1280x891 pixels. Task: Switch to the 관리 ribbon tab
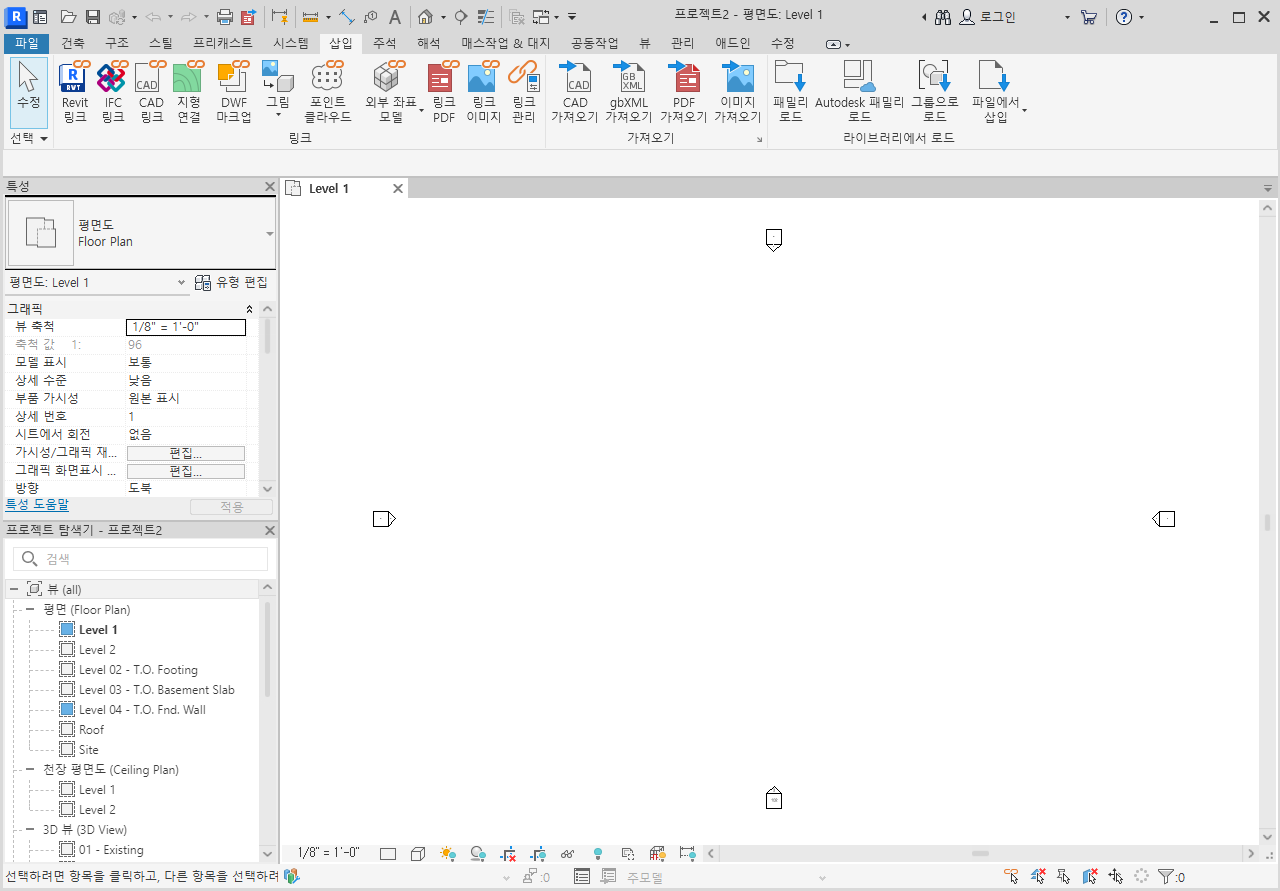[682, 43]
